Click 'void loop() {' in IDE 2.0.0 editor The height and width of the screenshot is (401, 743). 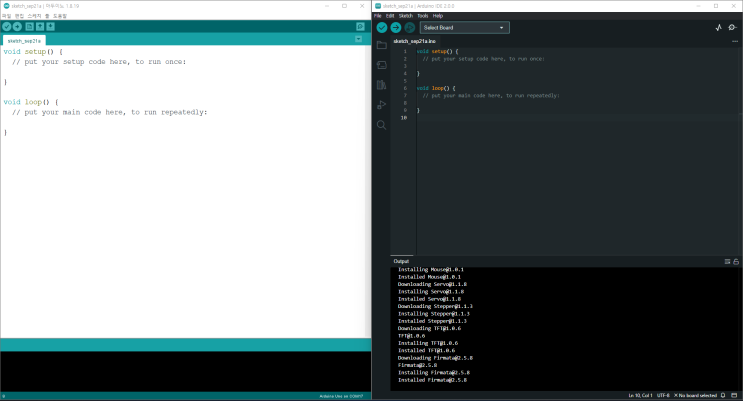[436, 88]
